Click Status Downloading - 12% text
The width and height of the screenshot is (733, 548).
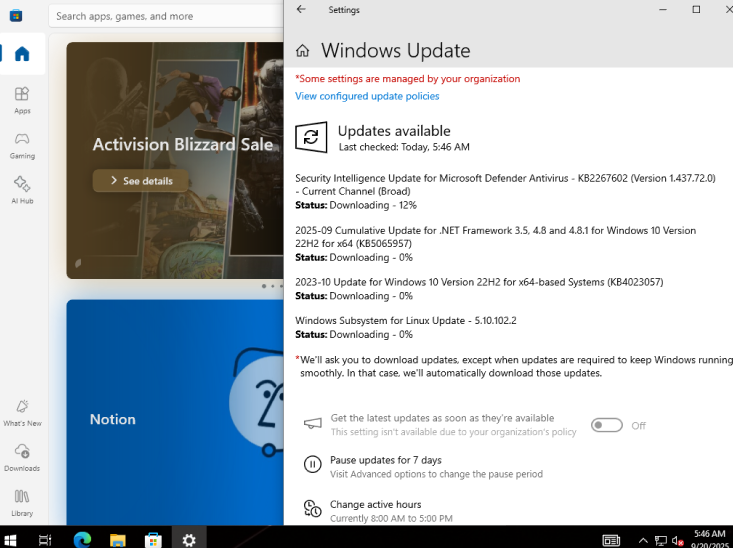click(x=356, y=205)
